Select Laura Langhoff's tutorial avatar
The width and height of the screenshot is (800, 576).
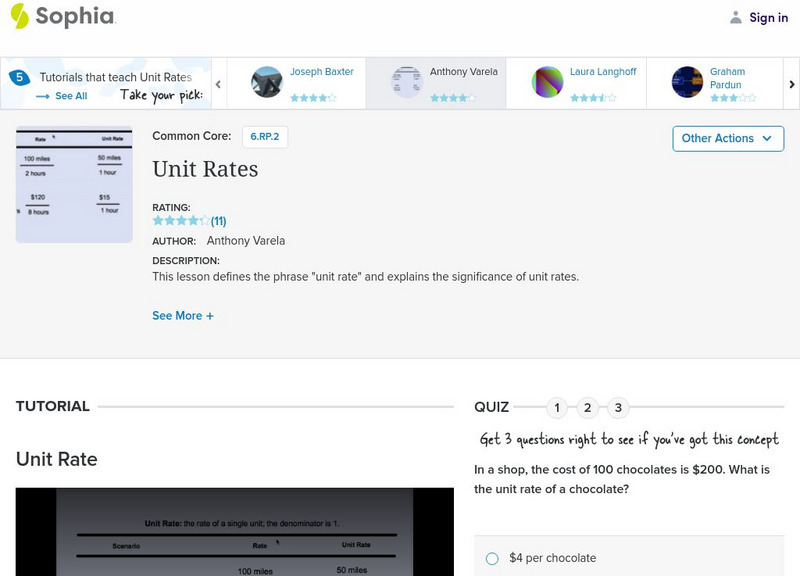547,82
